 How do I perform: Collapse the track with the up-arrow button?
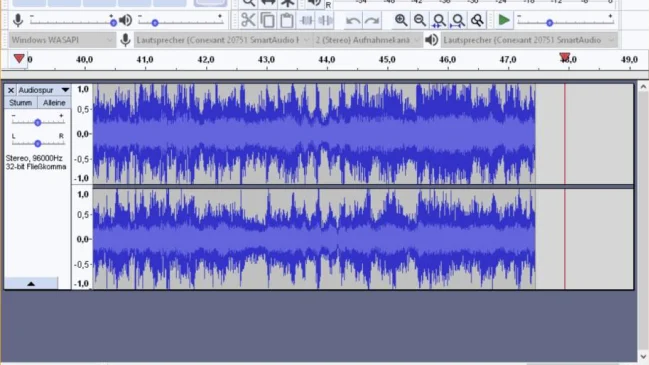31,283
